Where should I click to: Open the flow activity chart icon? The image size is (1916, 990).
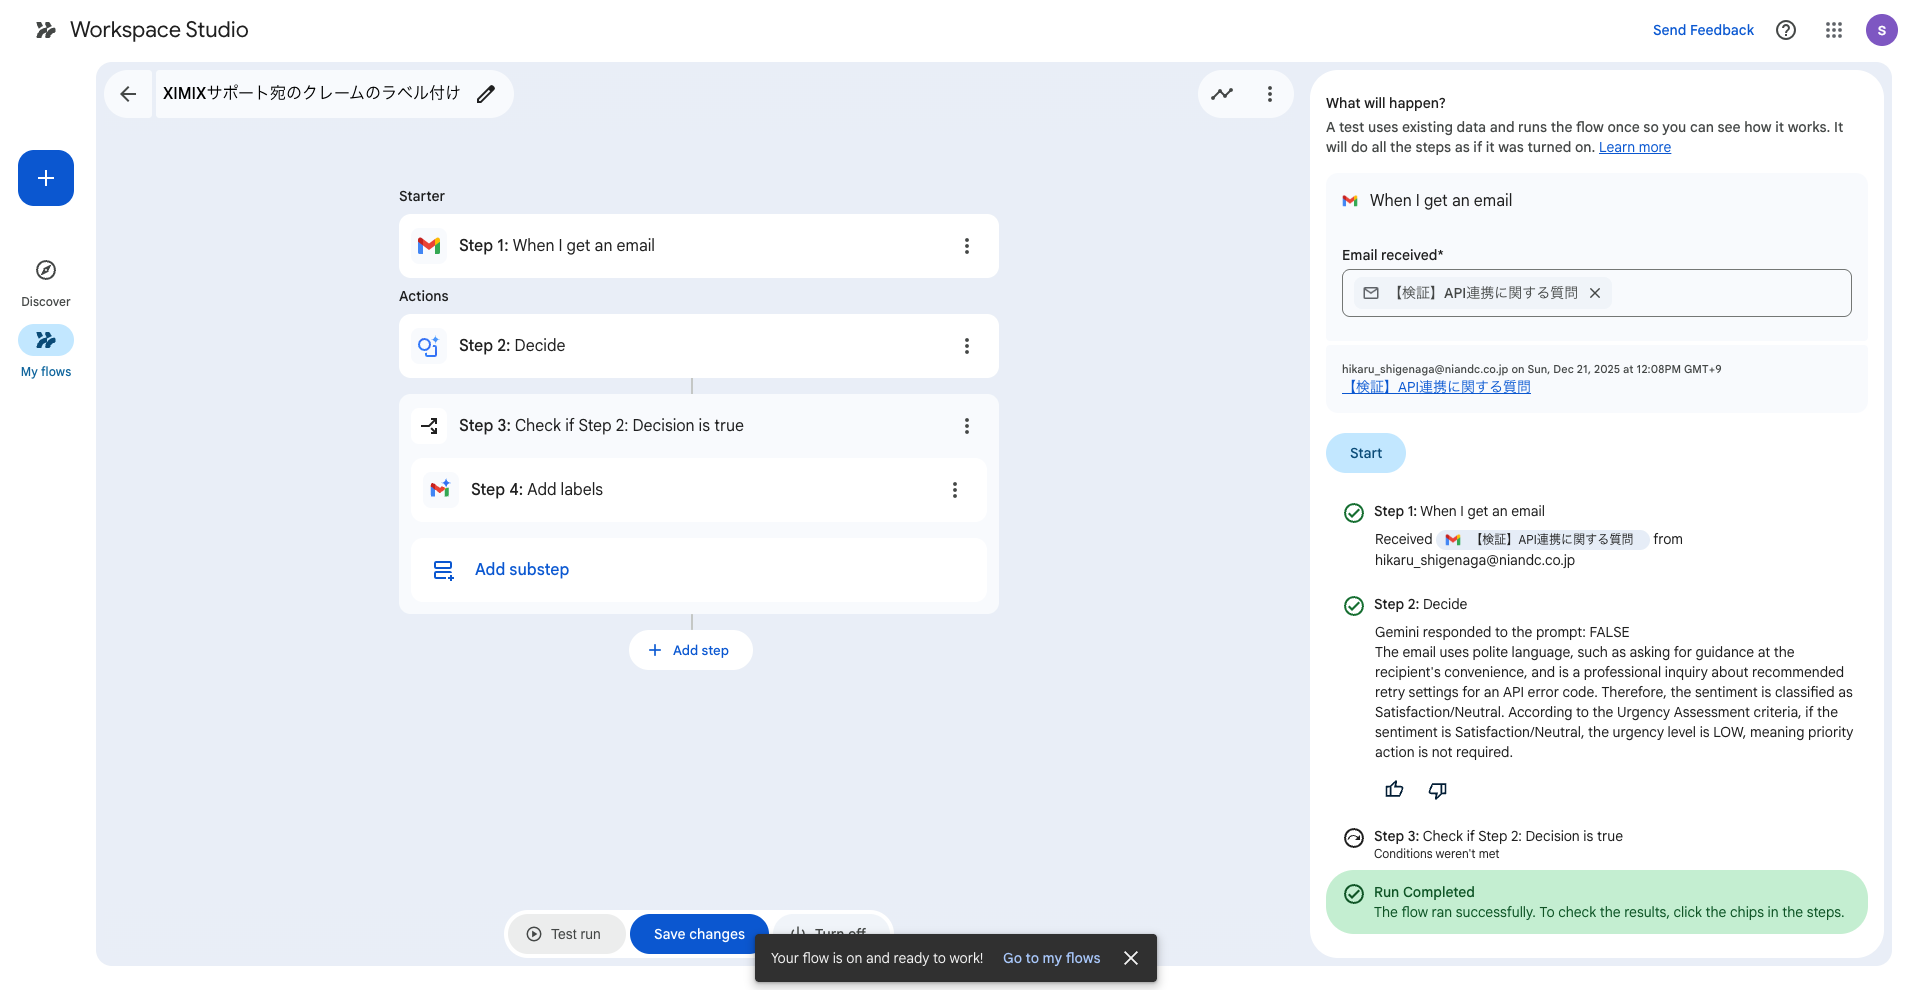tap(1222, 94)
